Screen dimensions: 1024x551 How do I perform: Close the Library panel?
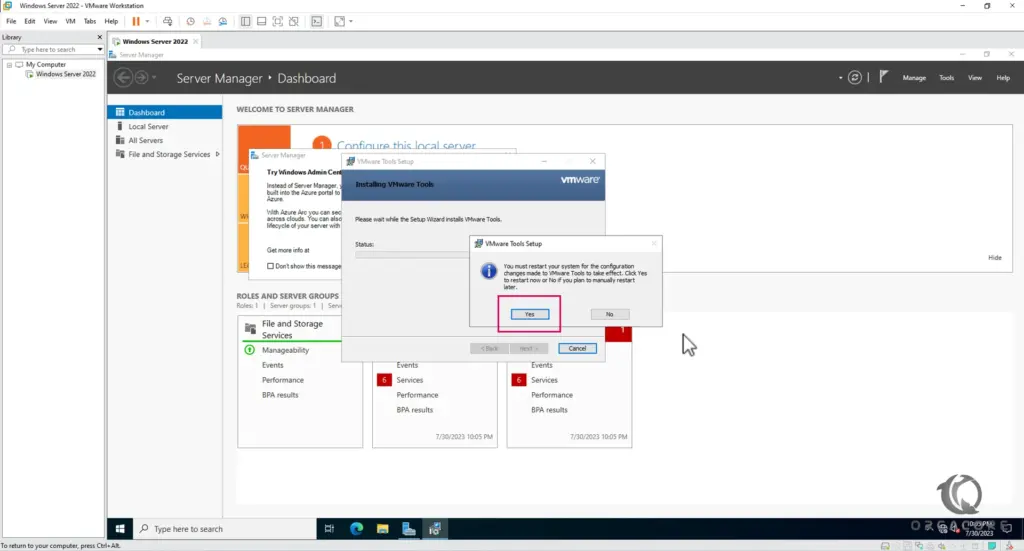click(x=100, y=37)
